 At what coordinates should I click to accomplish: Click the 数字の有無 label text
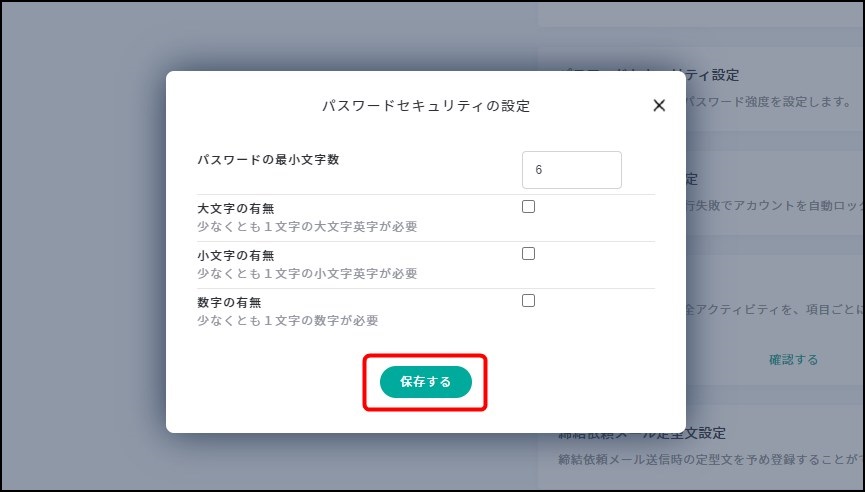(229, 302)
